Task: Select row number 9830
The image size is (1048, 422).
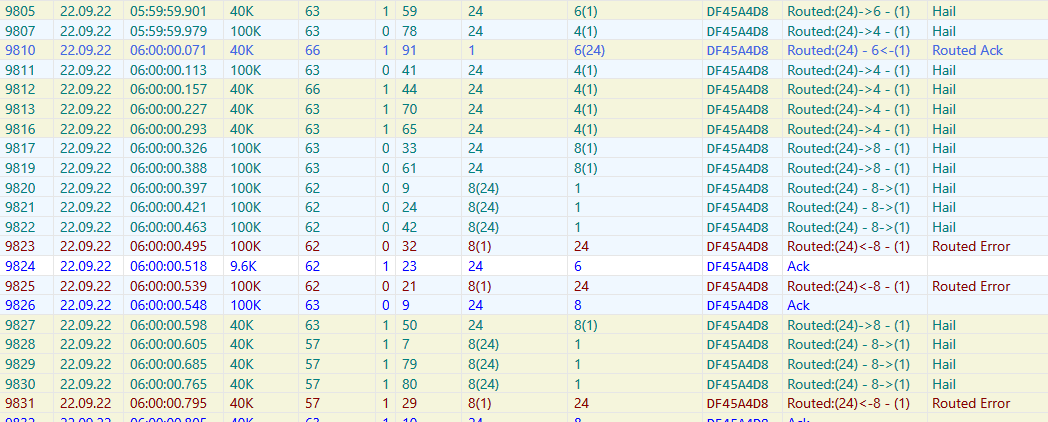Action: tap(18, 384)
